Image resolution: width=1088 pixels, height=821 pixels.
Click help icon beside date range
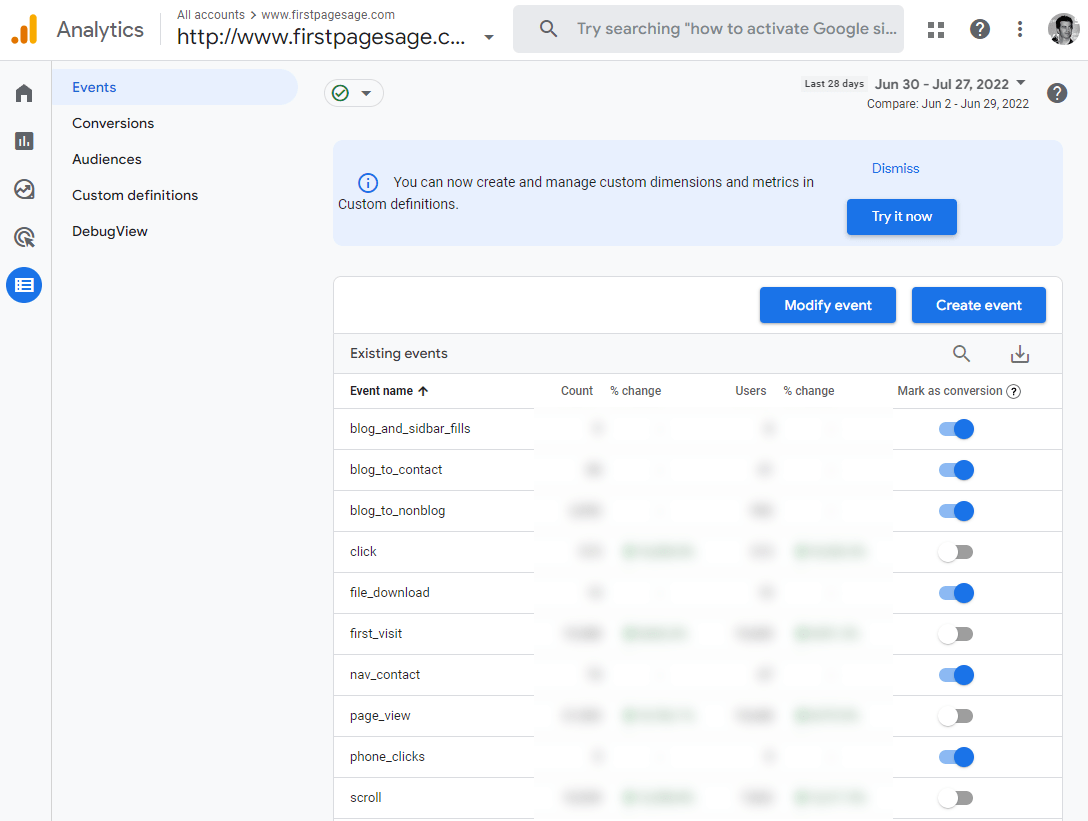click(1057, 93)
